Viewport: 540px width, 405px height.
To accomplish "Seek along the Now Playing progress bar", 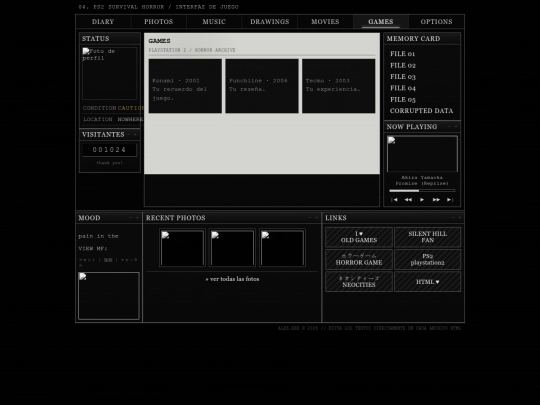I will [422, 190].
